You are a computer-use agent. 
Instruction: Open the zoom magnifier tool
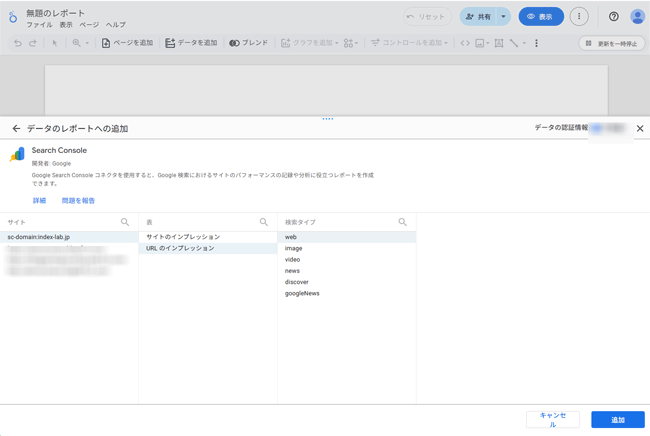coord(77,43)
